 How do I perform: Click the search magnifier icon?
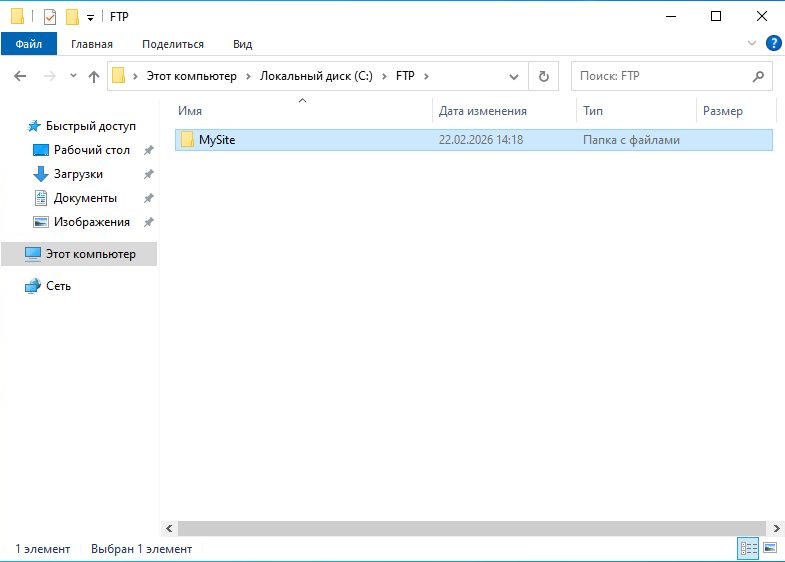pos(758,76)
